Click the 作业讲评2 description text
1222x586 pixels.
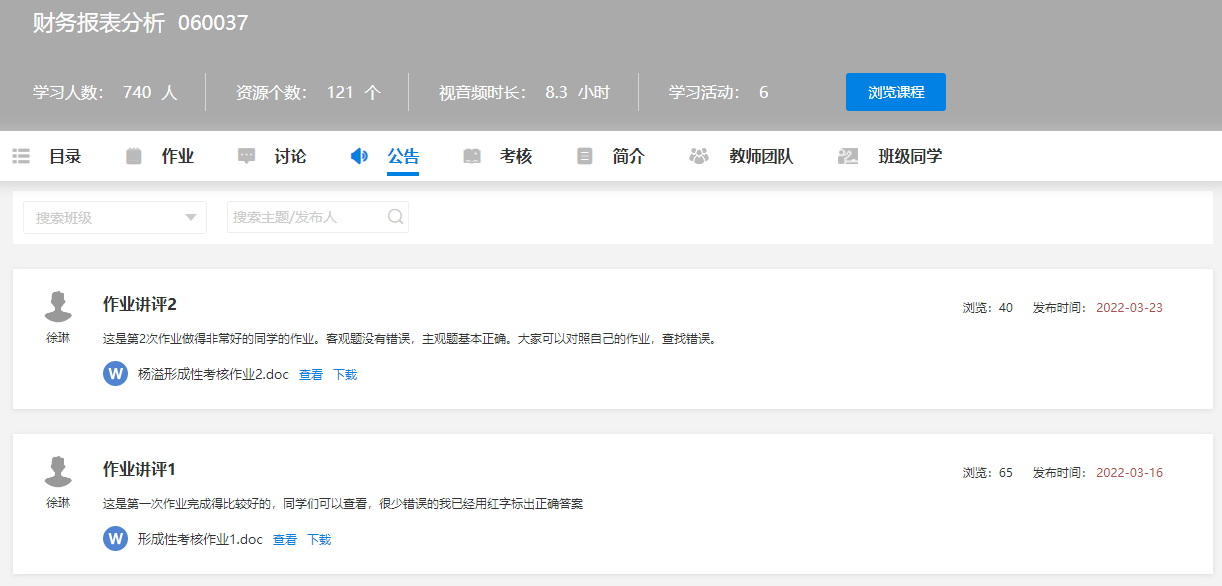[x=410, y=339]
